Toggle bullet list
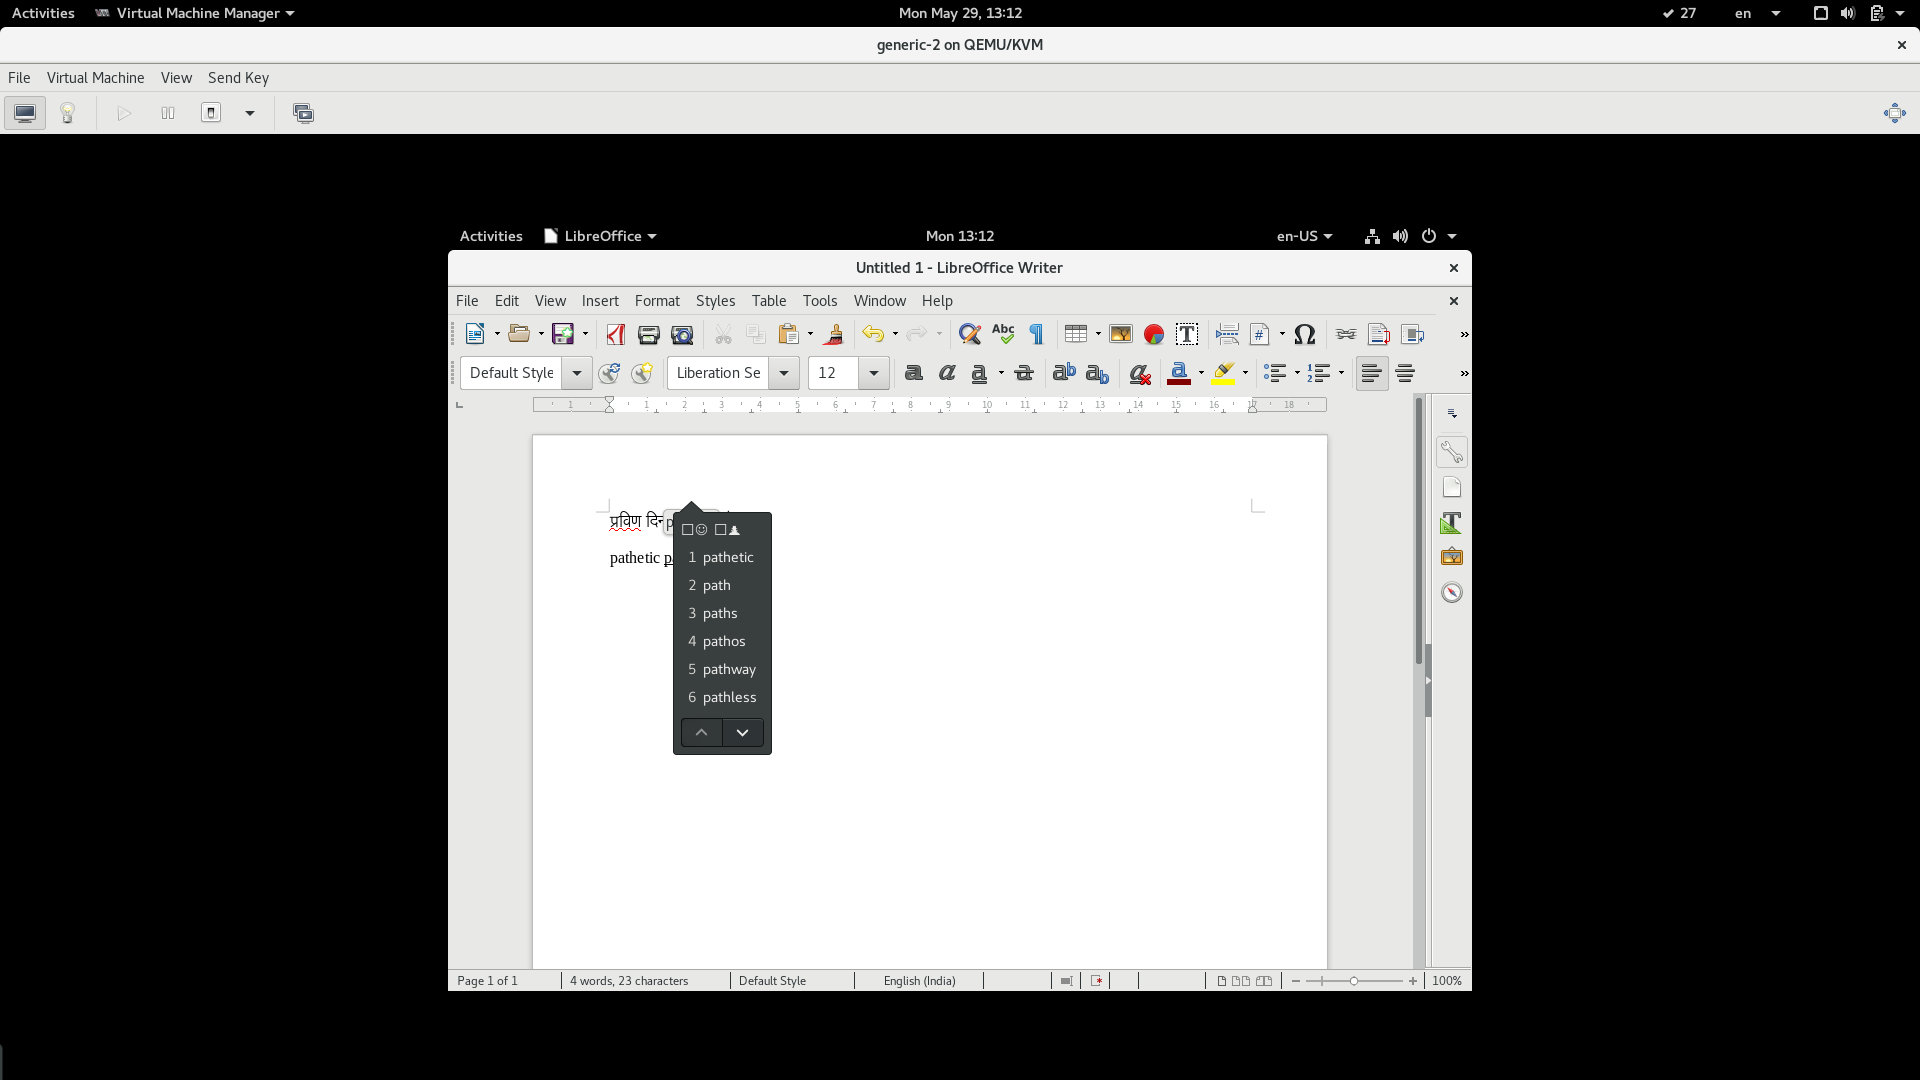The height and width of the screenshot is (1080, 1920). (x=1274, y=373)
